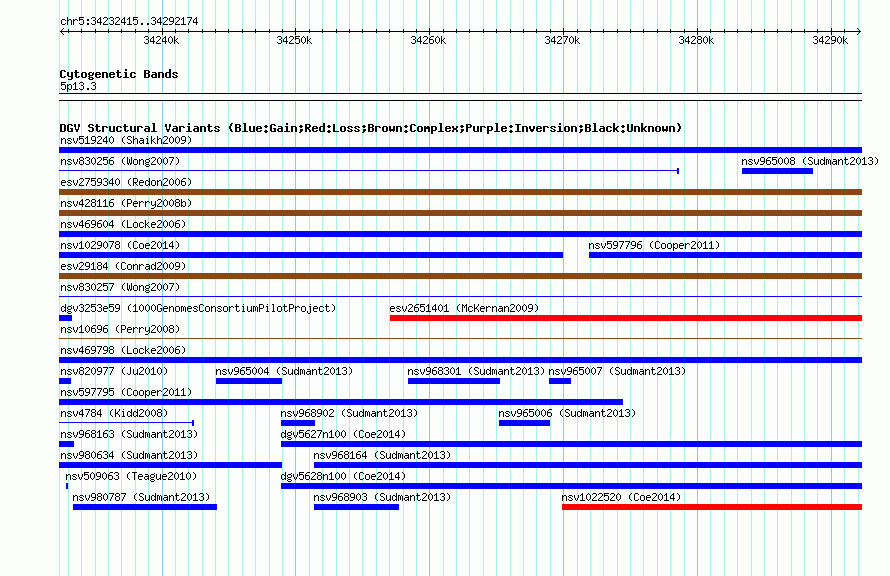Click the 34240k ruler marker
This screenshot has width=890, height=576.
click(x=161, y=40)
